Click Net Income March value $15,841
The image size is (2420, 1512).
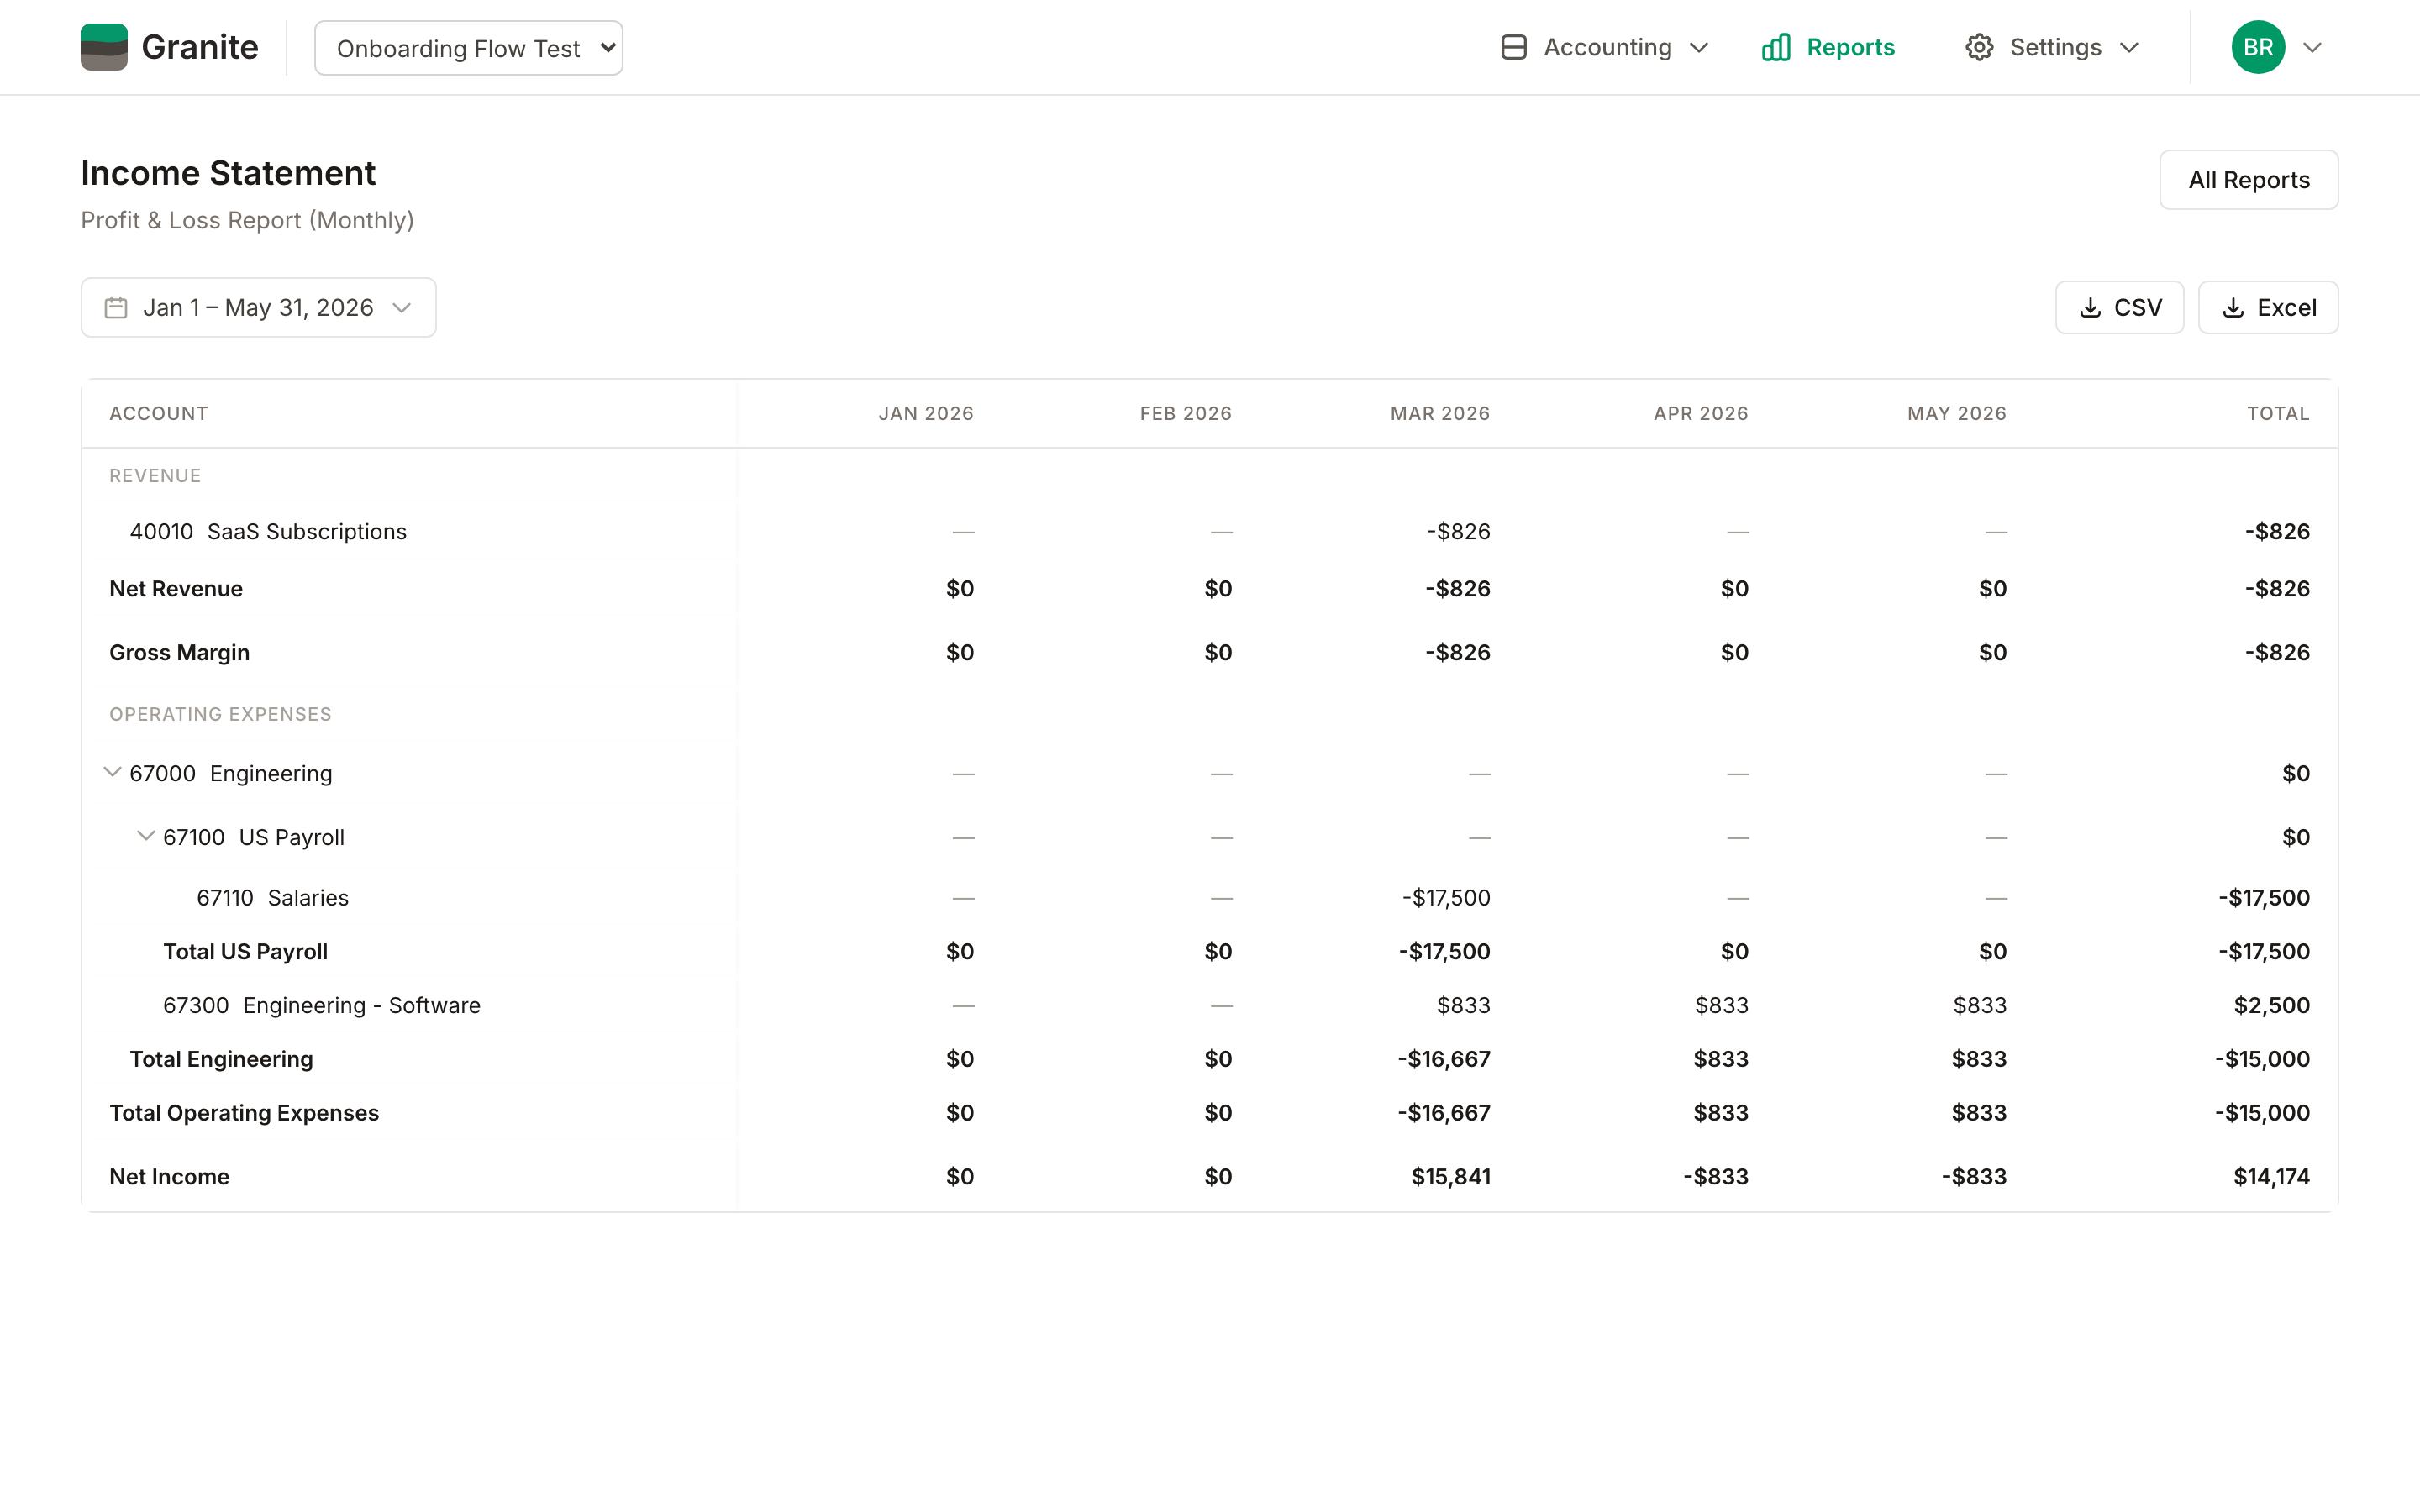pyautogui.click(x=1451, y=1177)
